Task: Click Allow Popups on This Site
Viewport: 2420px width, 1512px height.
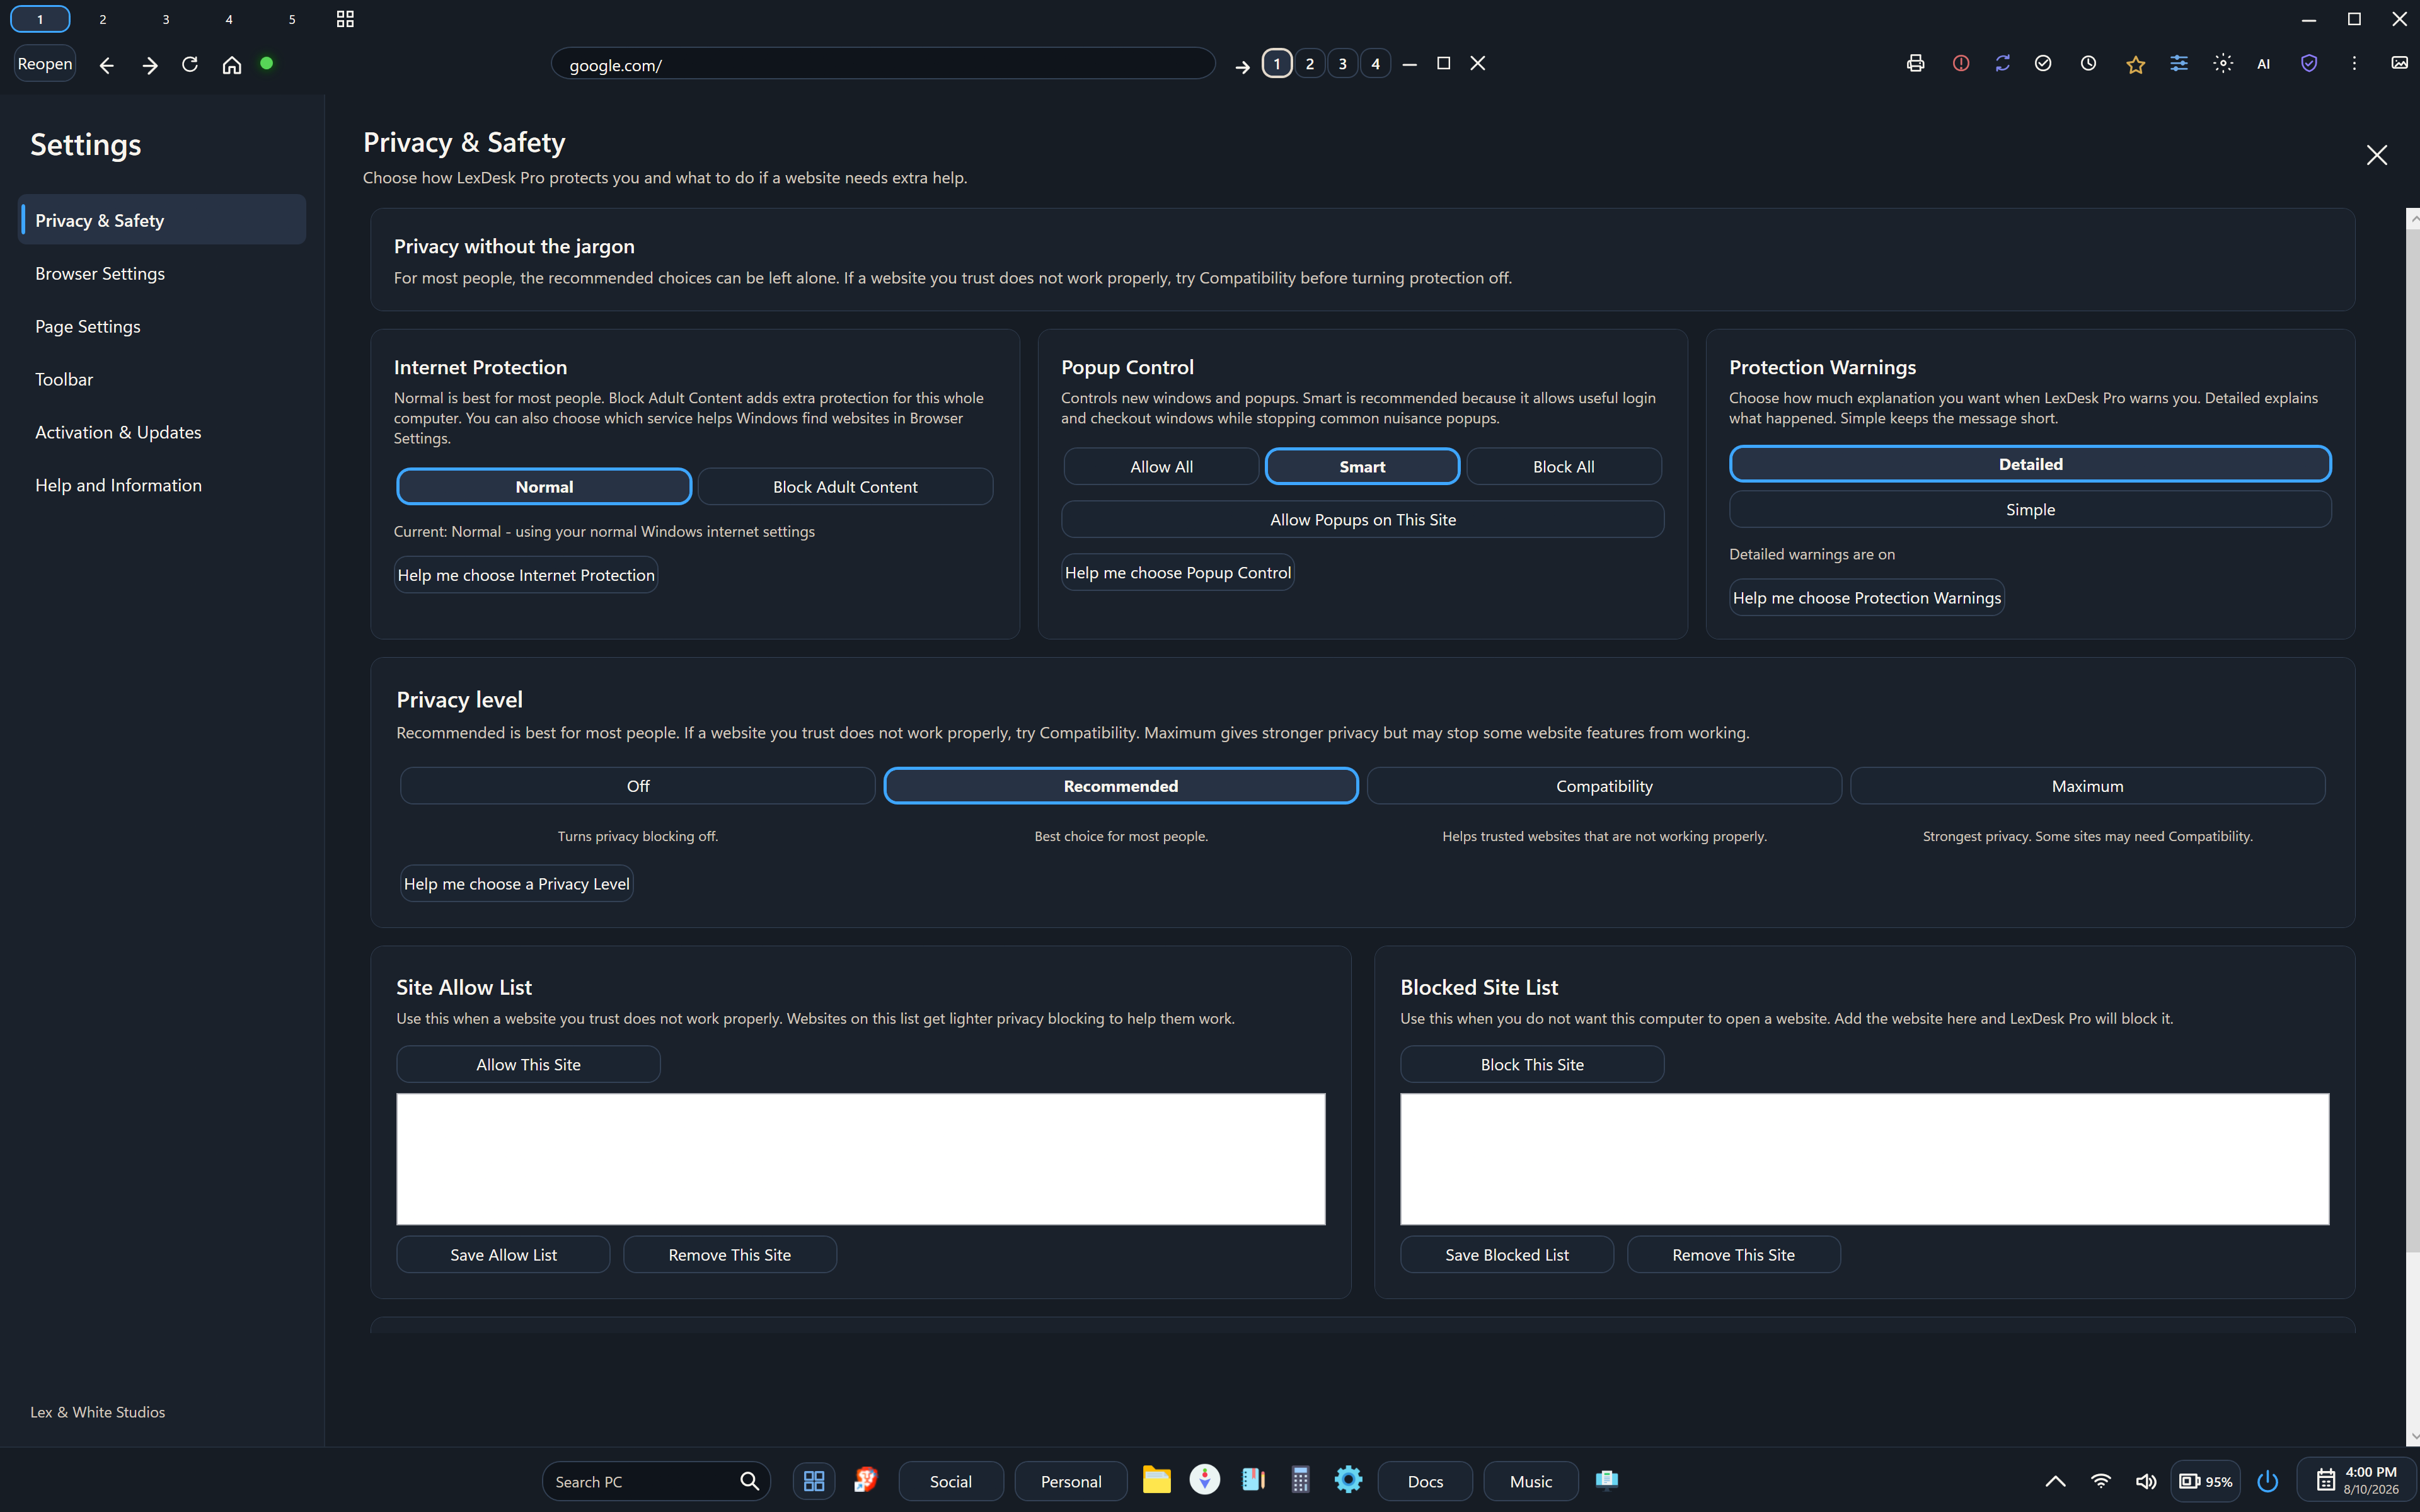Action: click(1362, 520)
